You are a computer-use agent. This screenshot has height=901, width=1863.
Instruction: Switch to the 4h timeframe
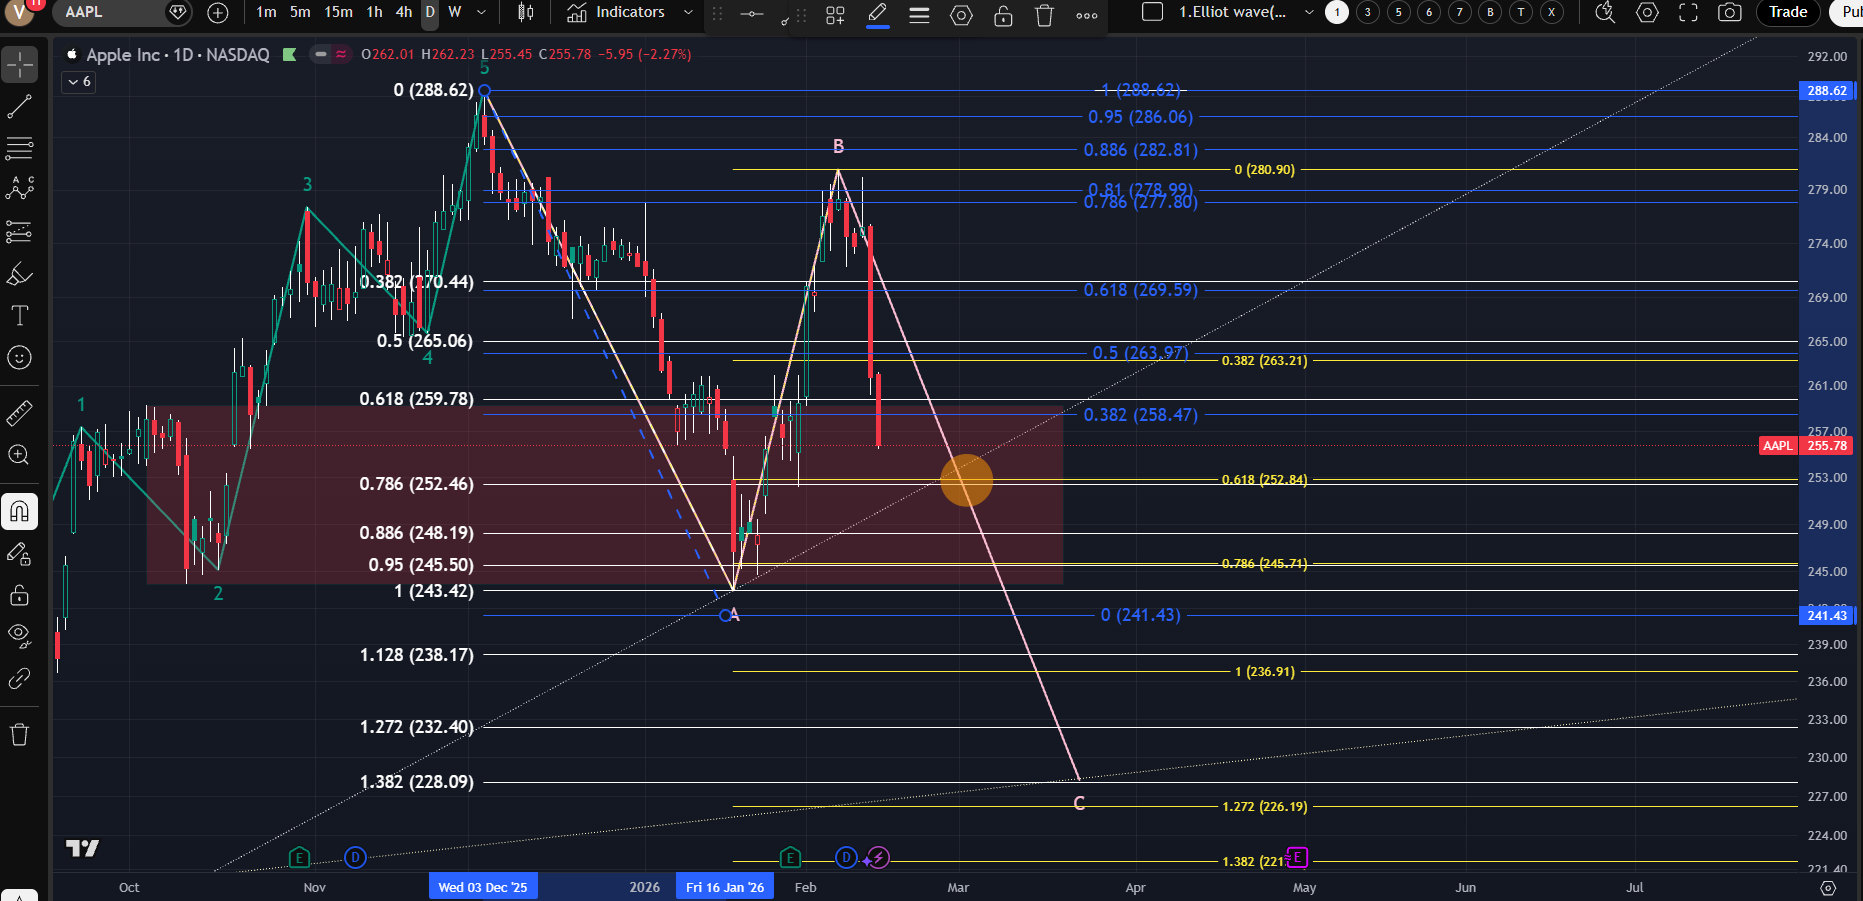click(x=403, y=13)
